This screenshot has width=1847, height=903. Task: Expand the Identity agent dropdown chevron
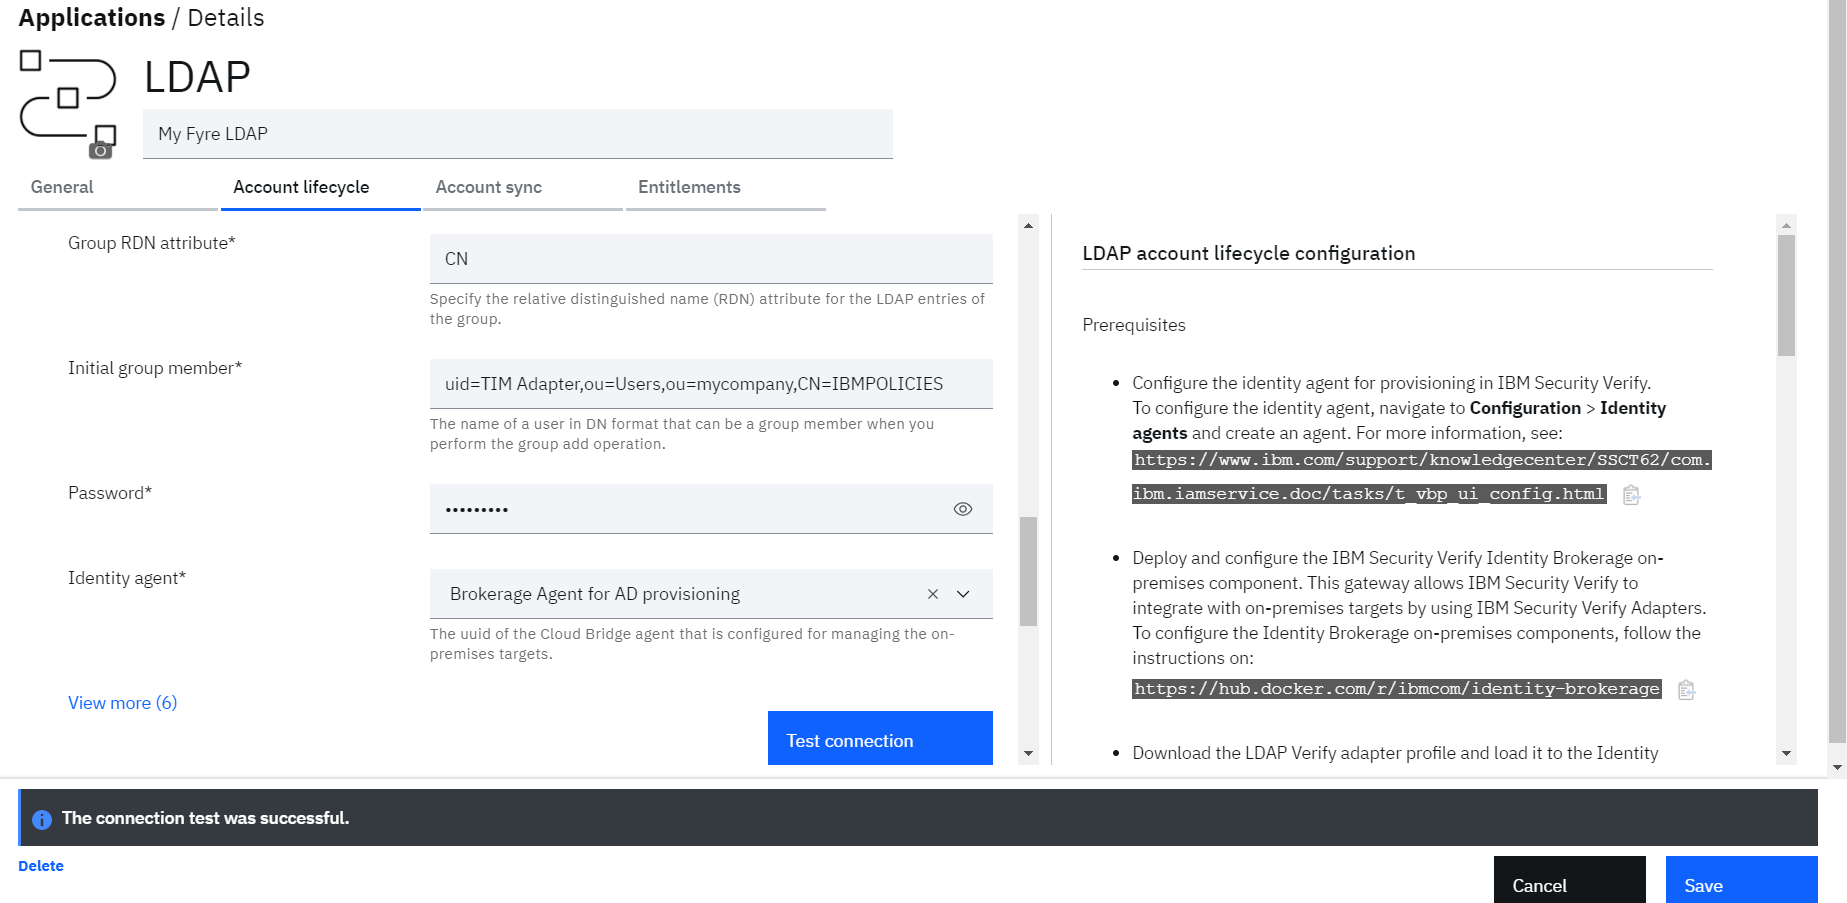964,594
